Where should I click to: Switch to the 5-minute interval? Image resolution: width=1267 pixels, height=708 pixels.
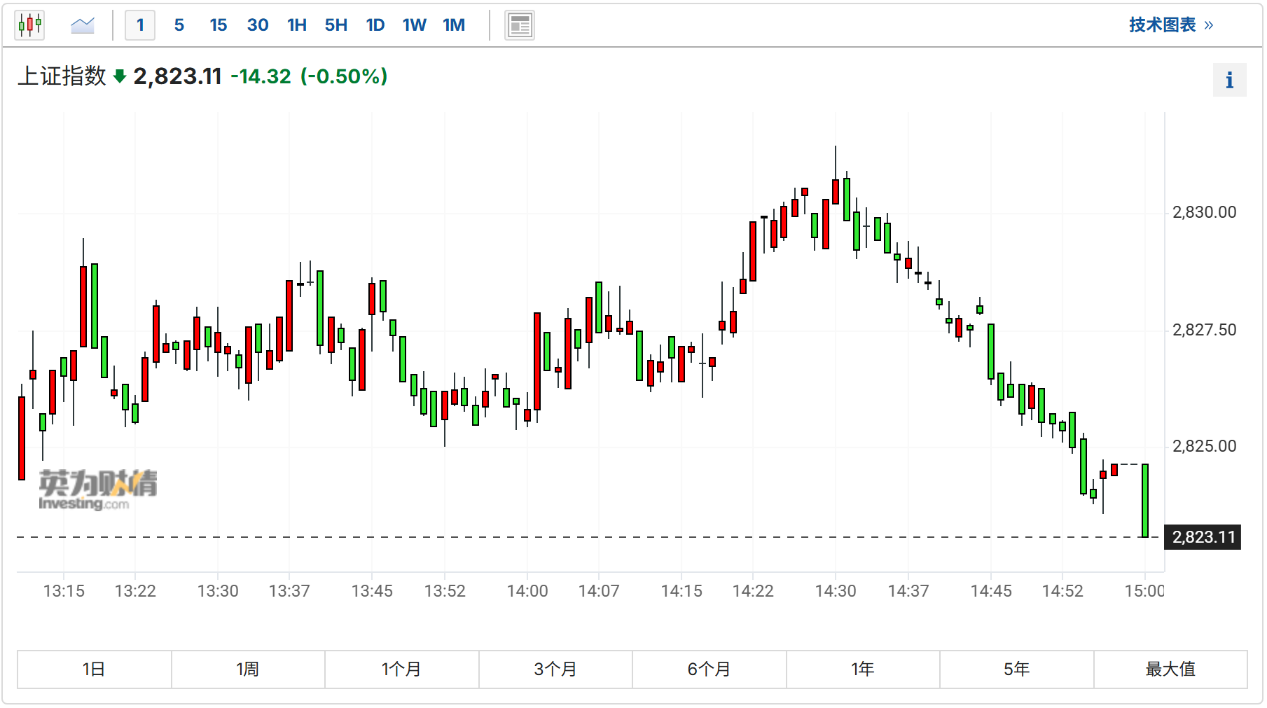(x=179, y=25)
